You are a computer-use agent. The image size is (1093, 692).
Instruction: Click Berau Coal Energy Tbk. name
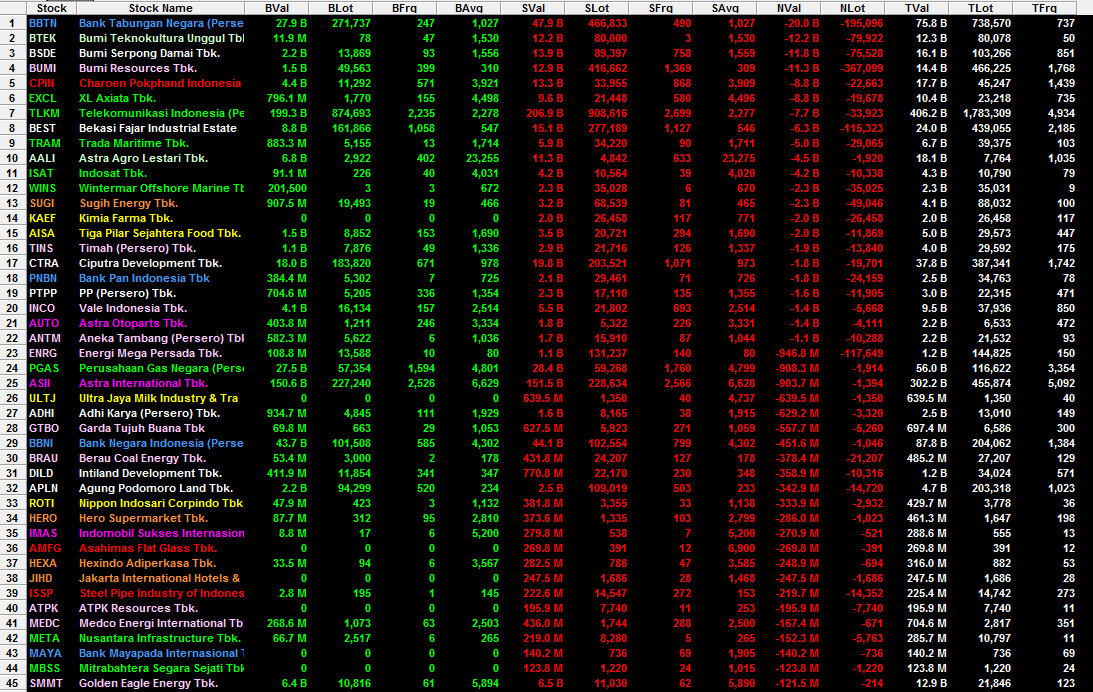pos(142,458)
